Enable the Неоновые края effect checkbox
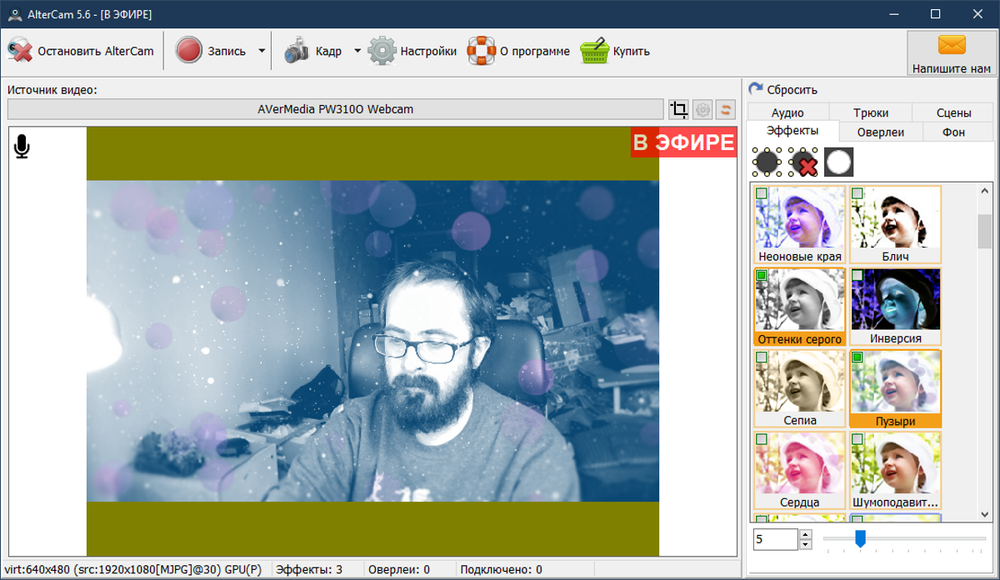 (761, 193)
